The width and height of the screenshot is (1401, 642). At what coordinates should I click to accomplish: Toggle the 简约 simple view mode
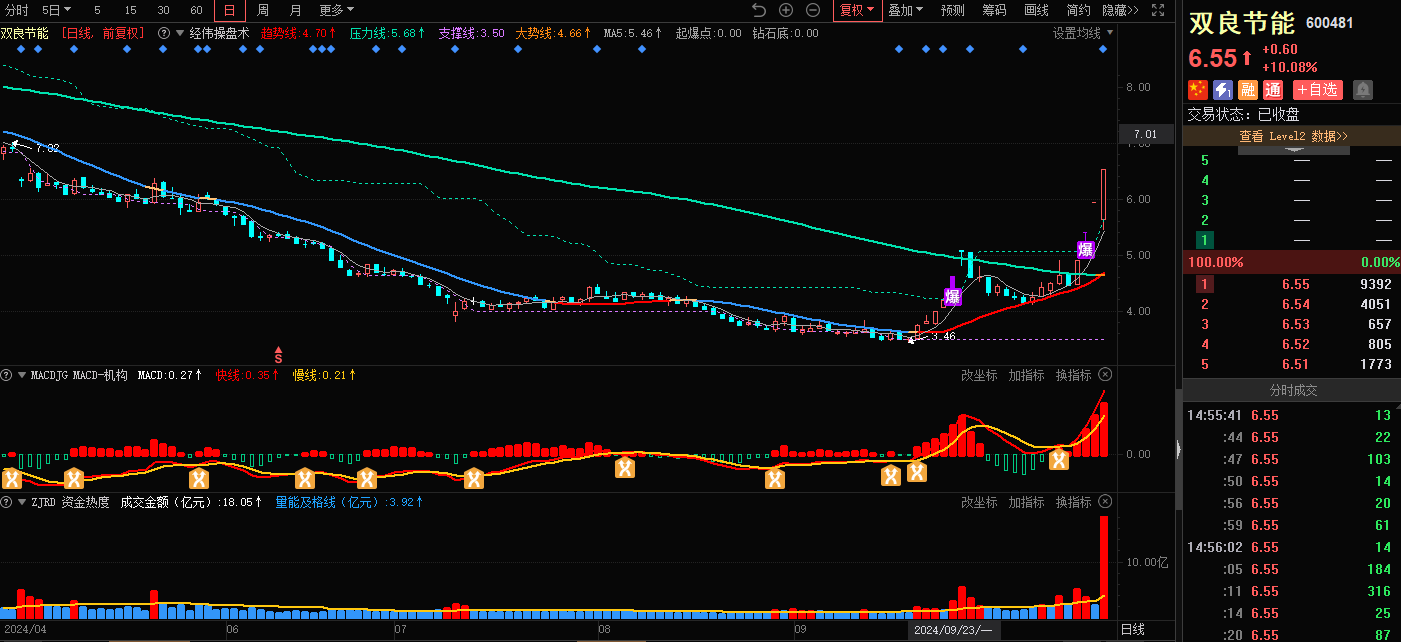coord(1078,10)
